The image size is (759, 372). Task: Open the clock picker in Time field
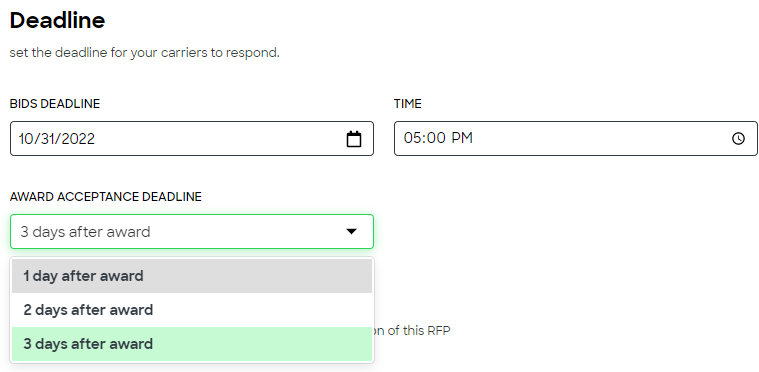click(738, 139)
